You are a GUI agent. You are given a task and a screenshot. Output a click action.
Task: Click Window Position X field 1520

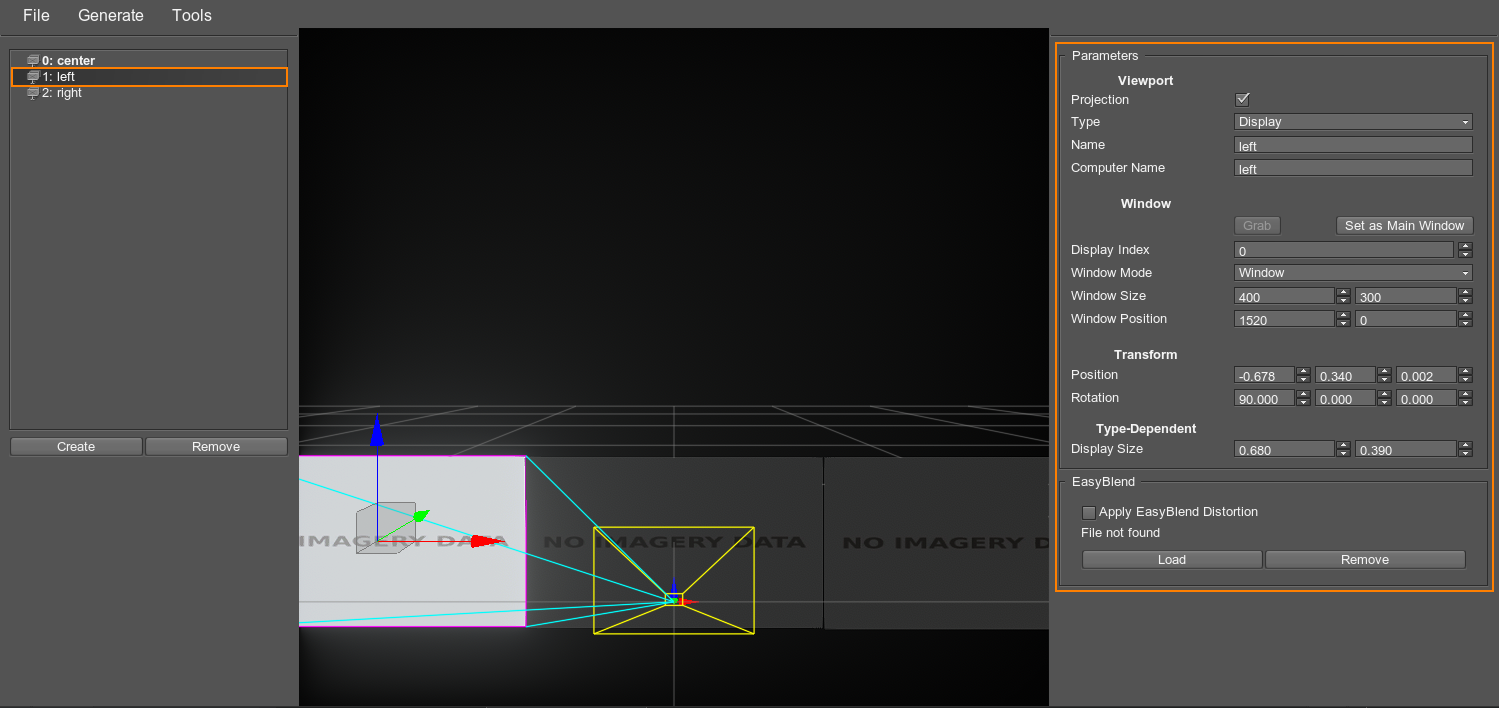[1284, 319]
